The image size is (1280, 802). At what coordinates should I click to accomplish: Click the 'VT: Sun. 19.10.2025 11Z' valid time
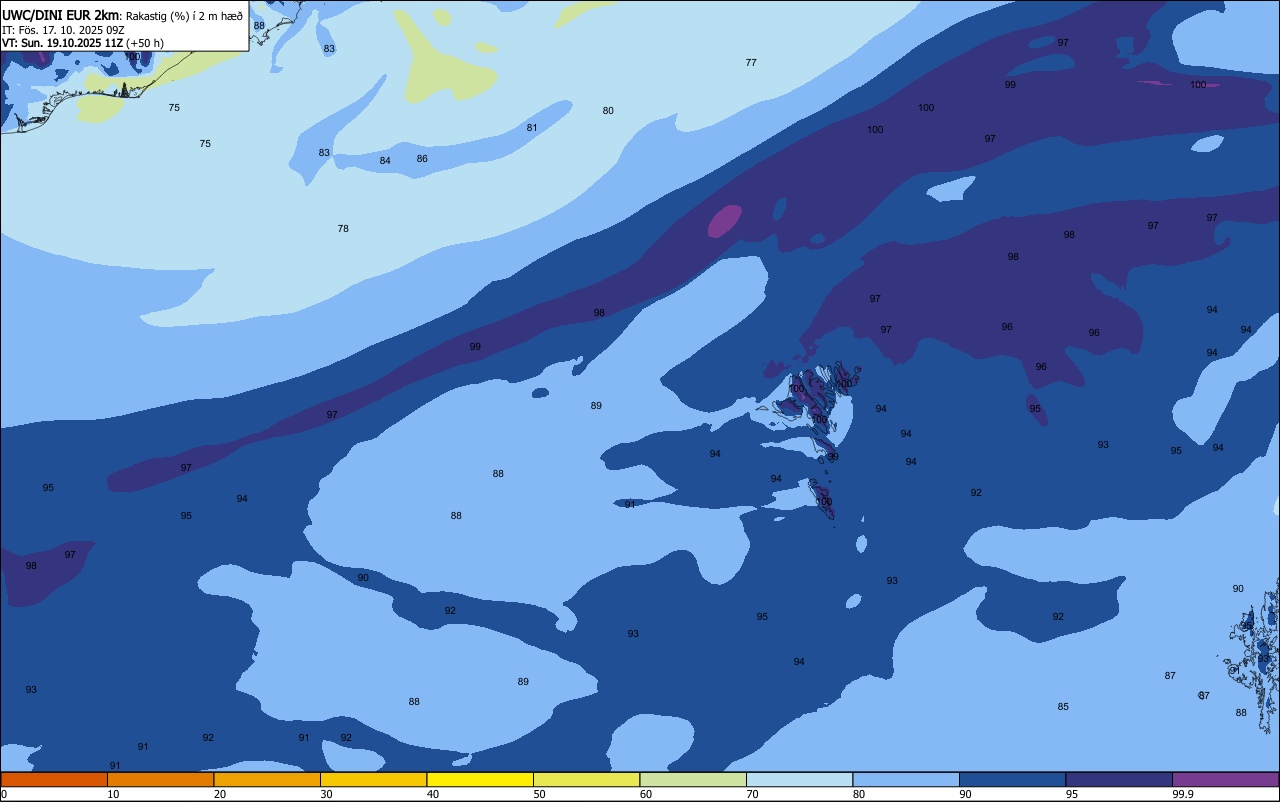62,43
